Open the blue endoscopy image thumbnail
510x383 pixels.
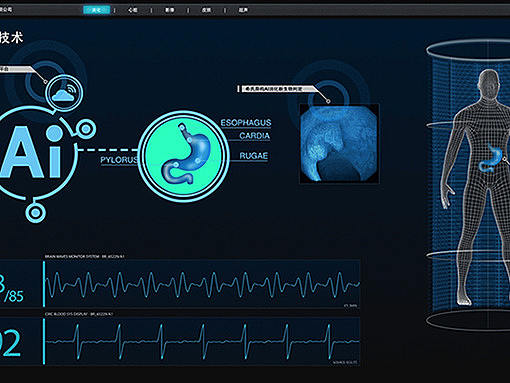pos(339,144)
